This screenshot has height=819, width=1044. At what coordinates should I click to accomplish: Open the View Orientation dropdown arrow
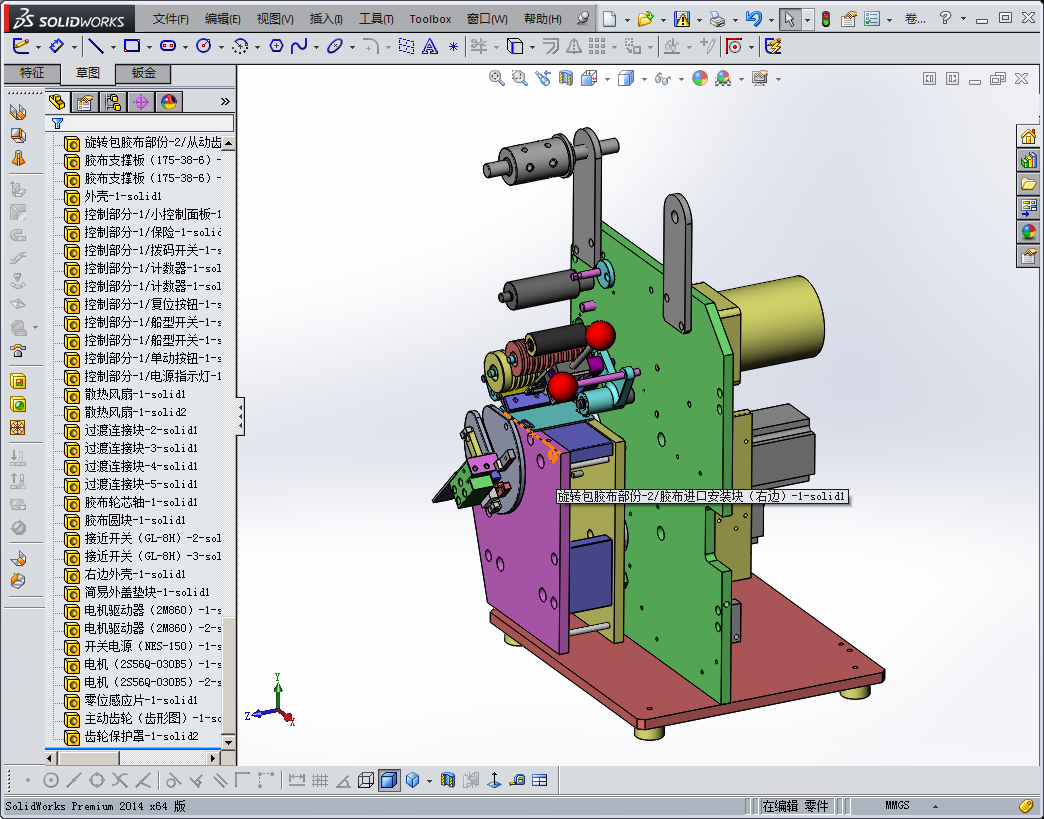[x=607, y=80]
